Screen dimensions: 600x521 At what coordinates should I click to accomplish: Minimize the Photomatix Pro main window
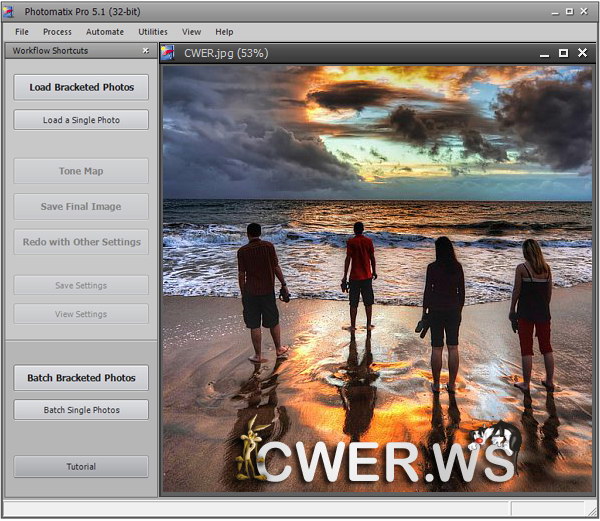551,11
